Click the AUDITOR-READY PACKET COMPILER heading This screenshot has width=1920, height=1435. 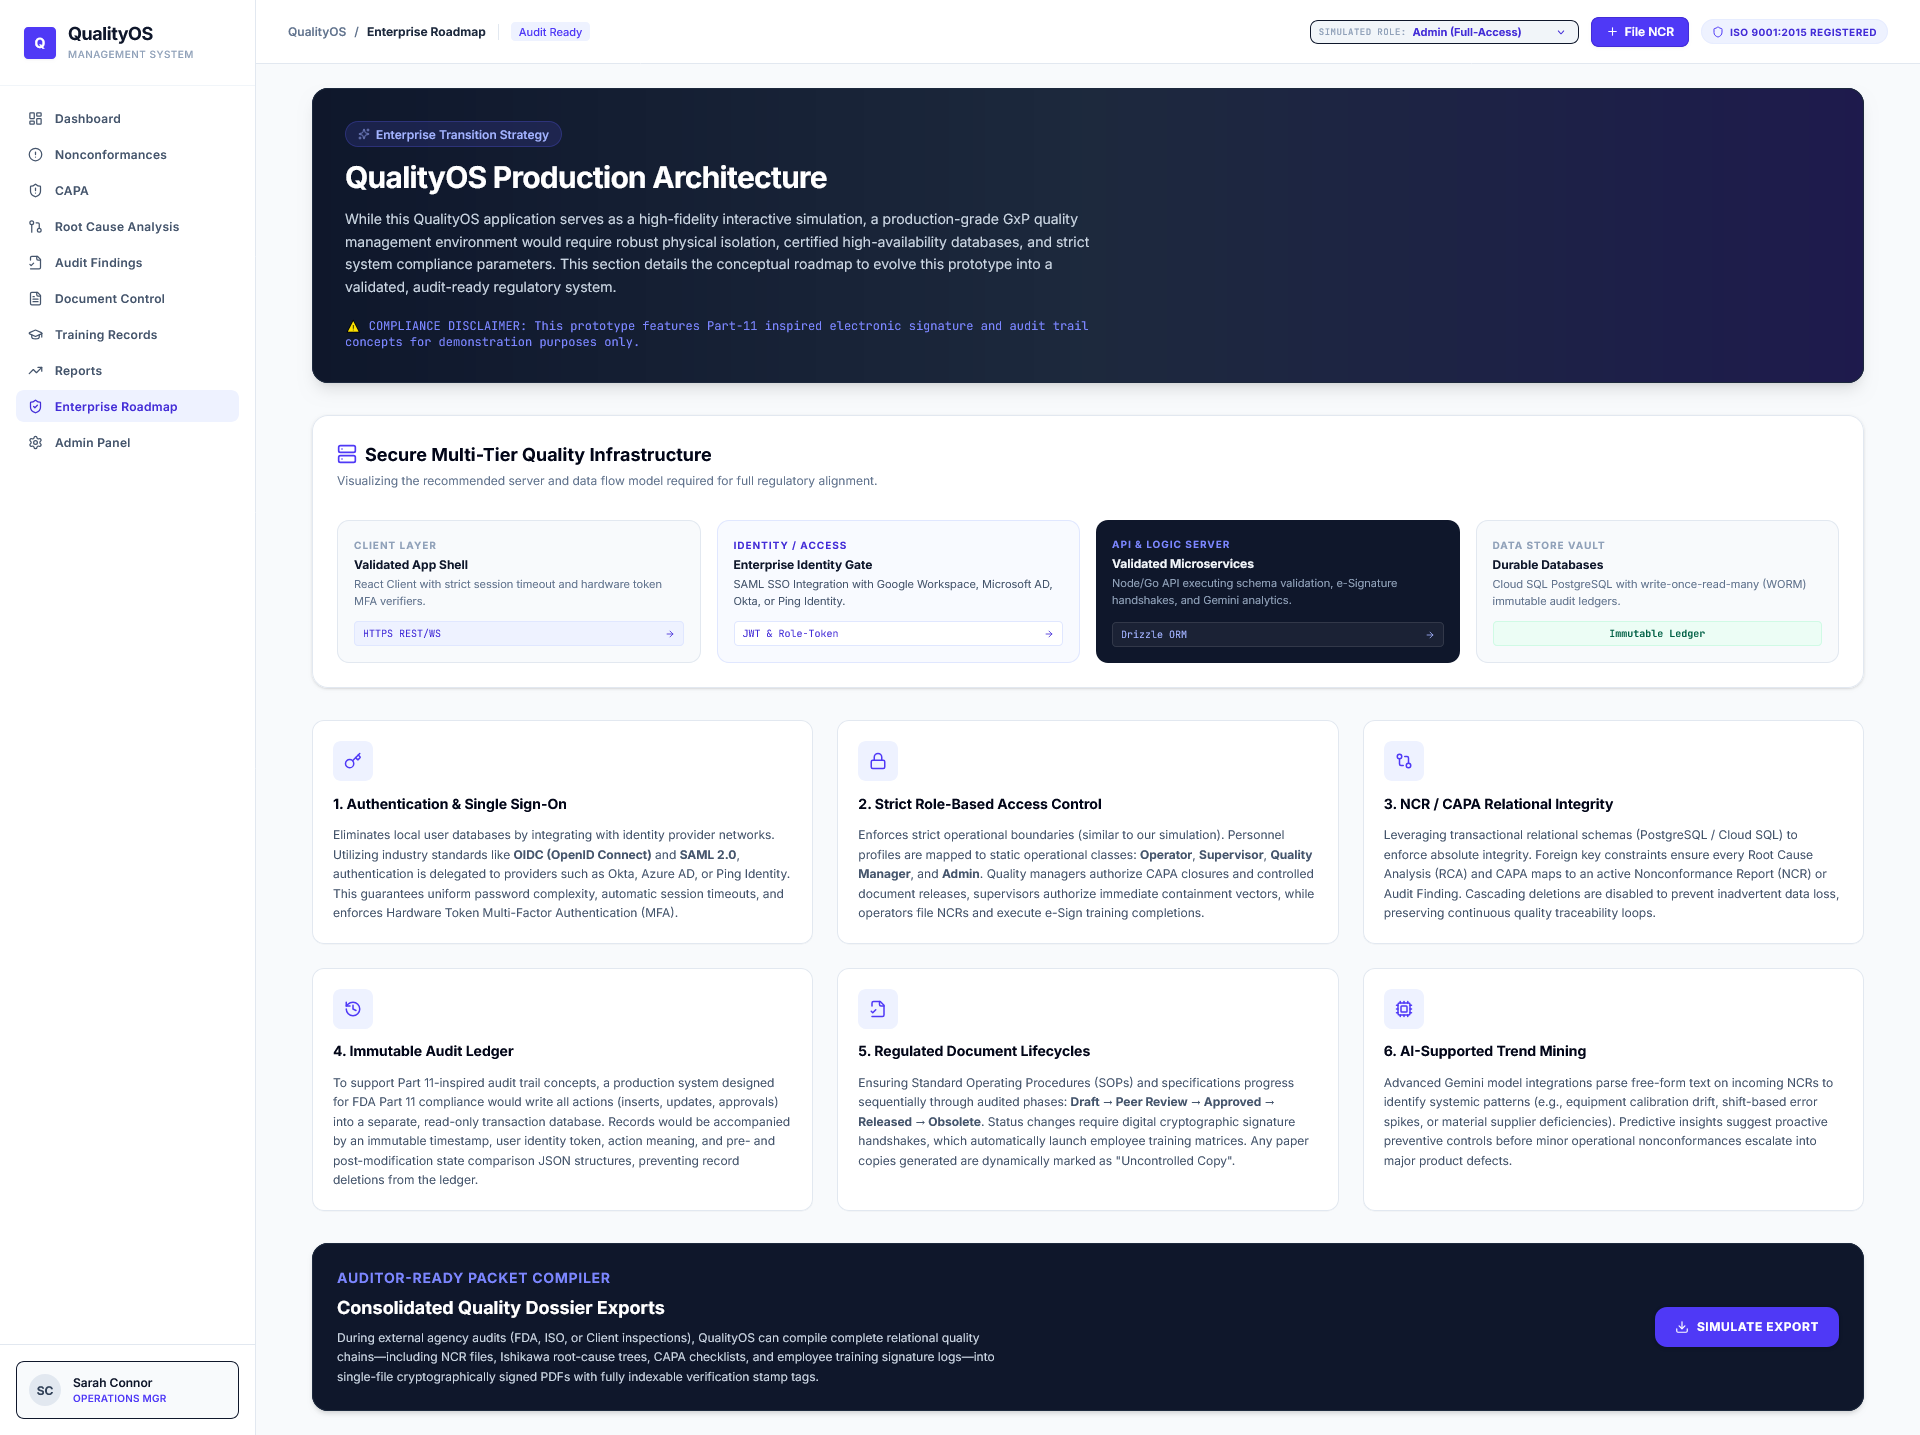pos(473,1278)
